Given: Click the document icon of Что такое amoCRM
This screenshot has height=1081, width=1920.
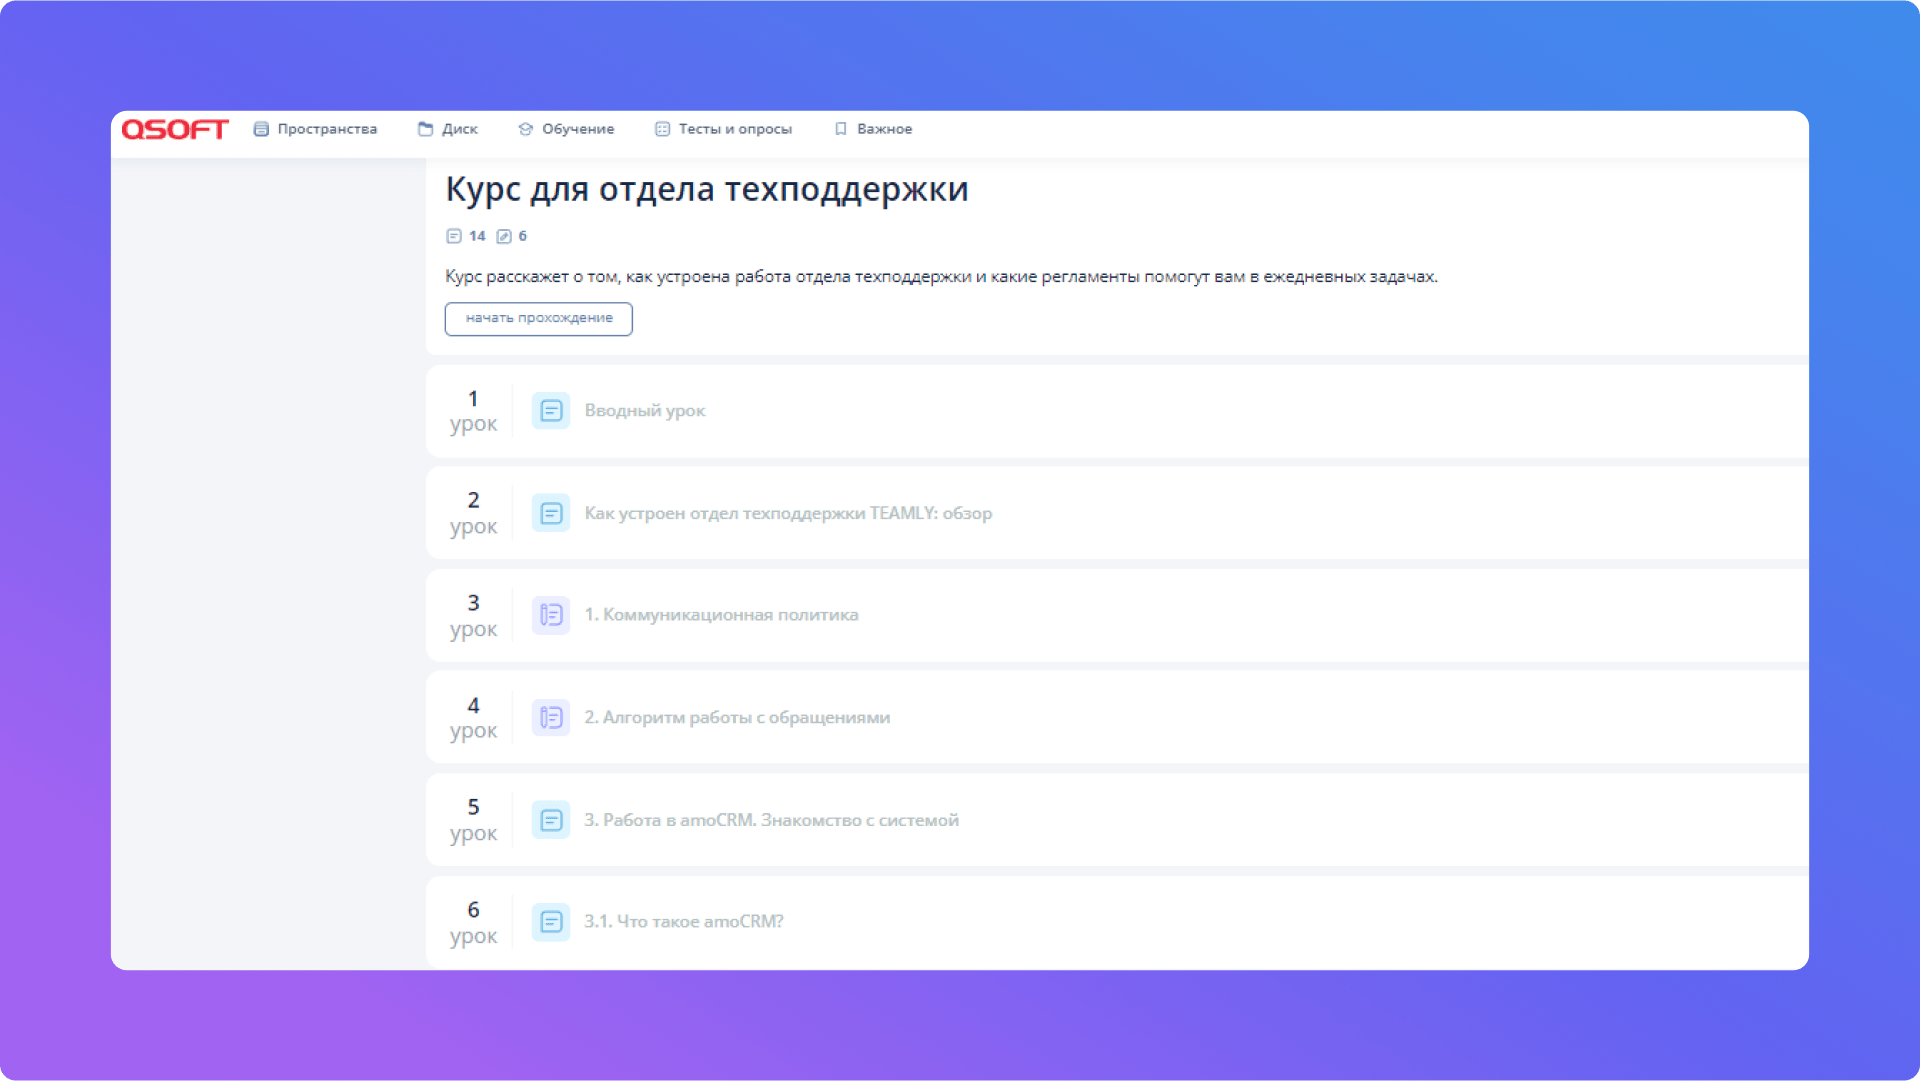Looking at the screenshot, I should (x=551, y=922).
